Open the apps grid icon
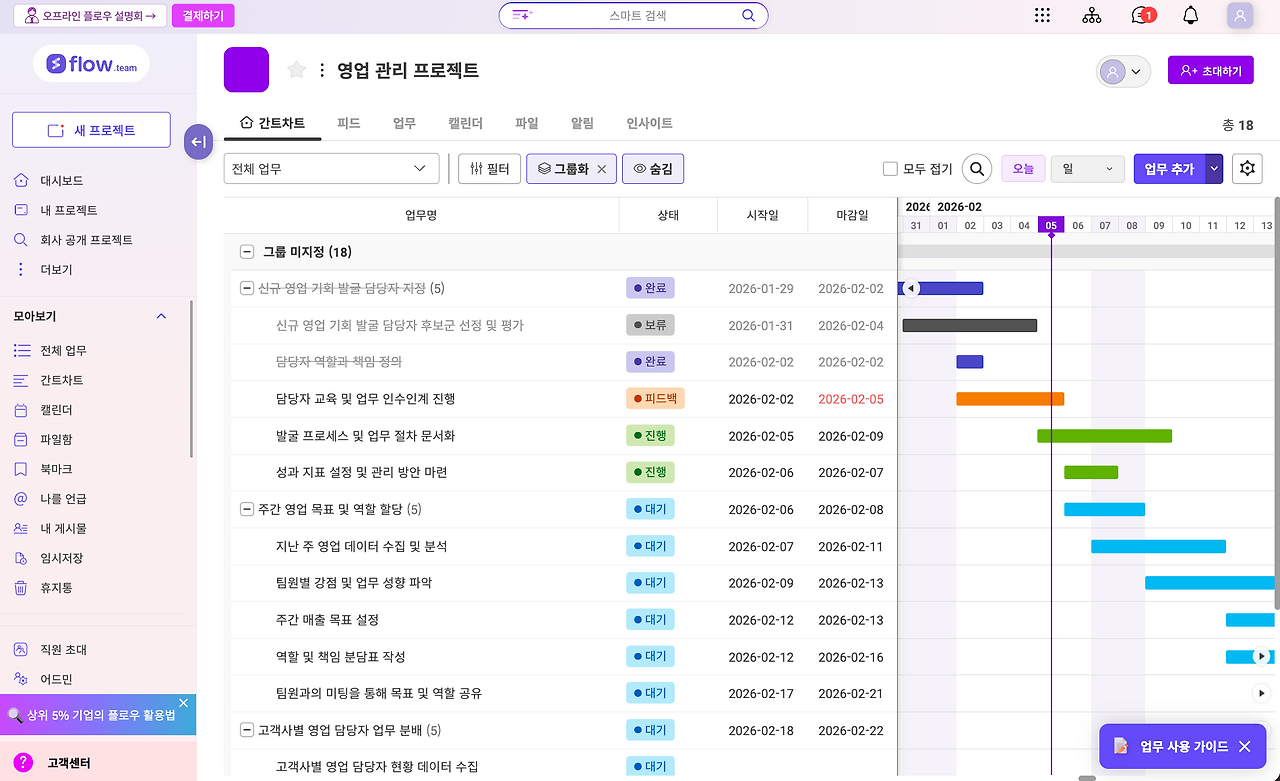This screenshot has height=781, width=1280. [x=1042, y=15]
